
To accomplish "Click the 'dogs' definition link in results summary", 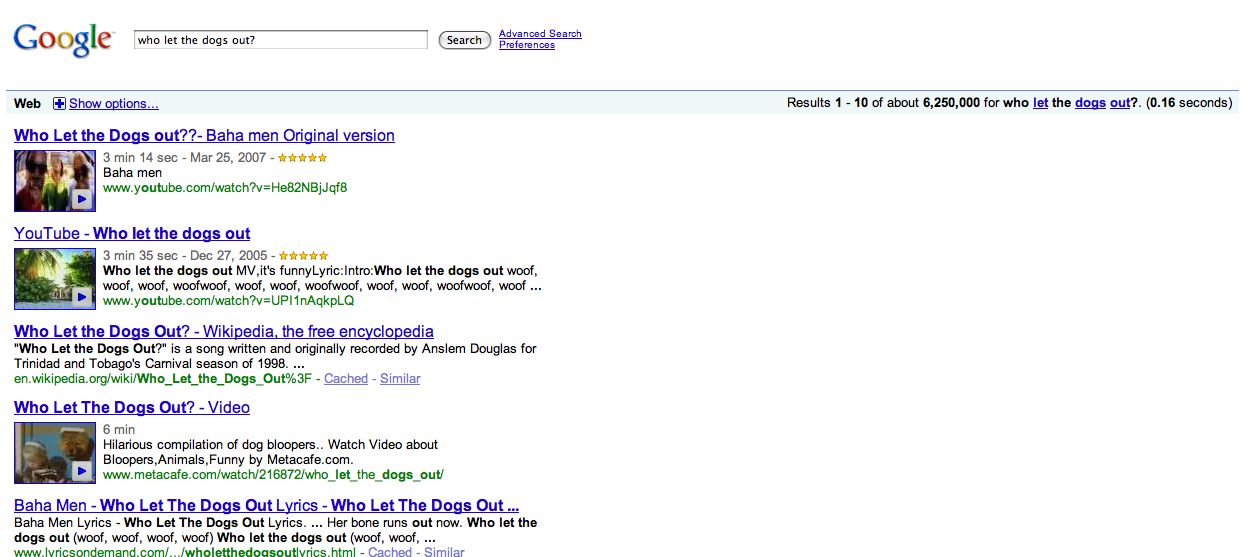I will (x=1090, y=103).
